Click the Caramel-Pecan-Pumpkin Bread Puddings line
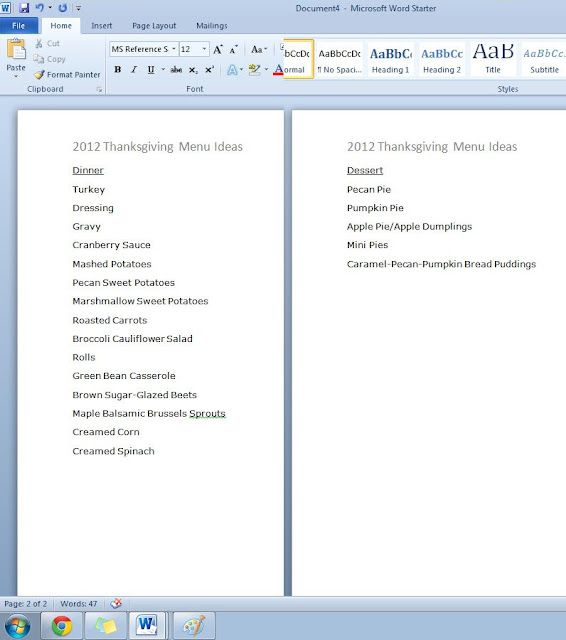The image size is (566, 640). [x=441, y=264]
